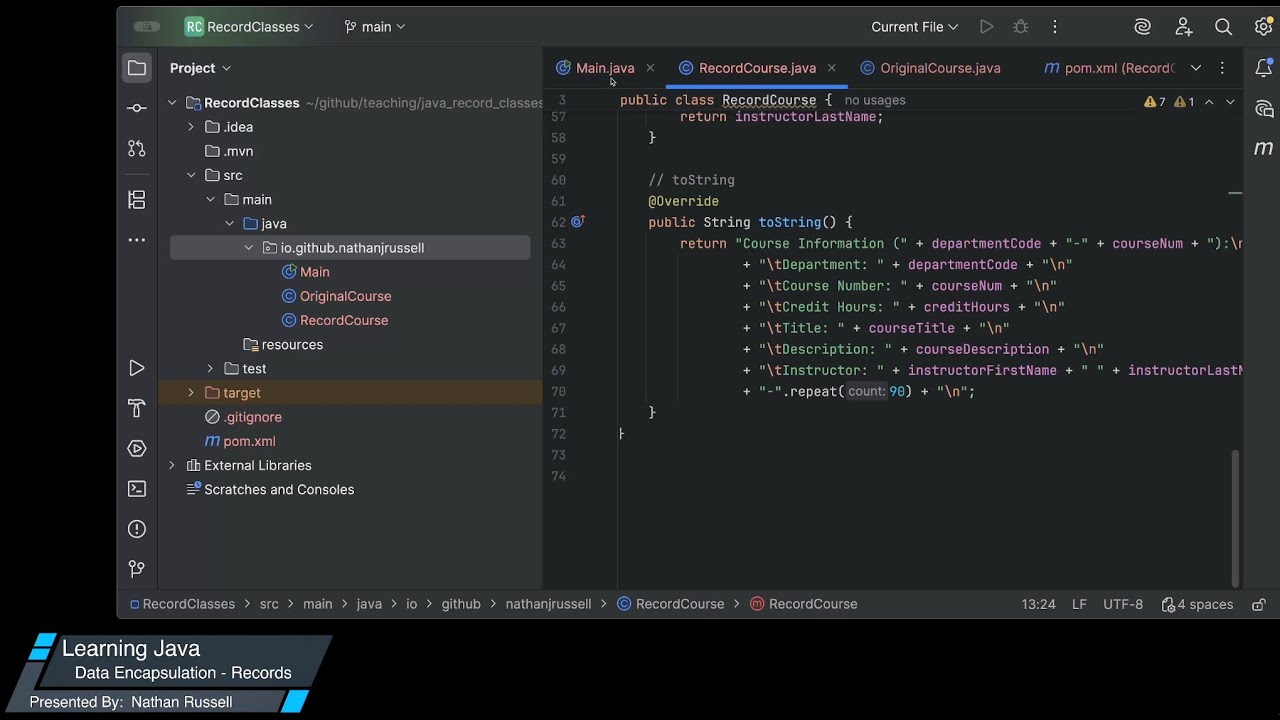Jump to next highlighted problem arrow
This screenshot has width=1280, height=720.
coord(1230,102)
